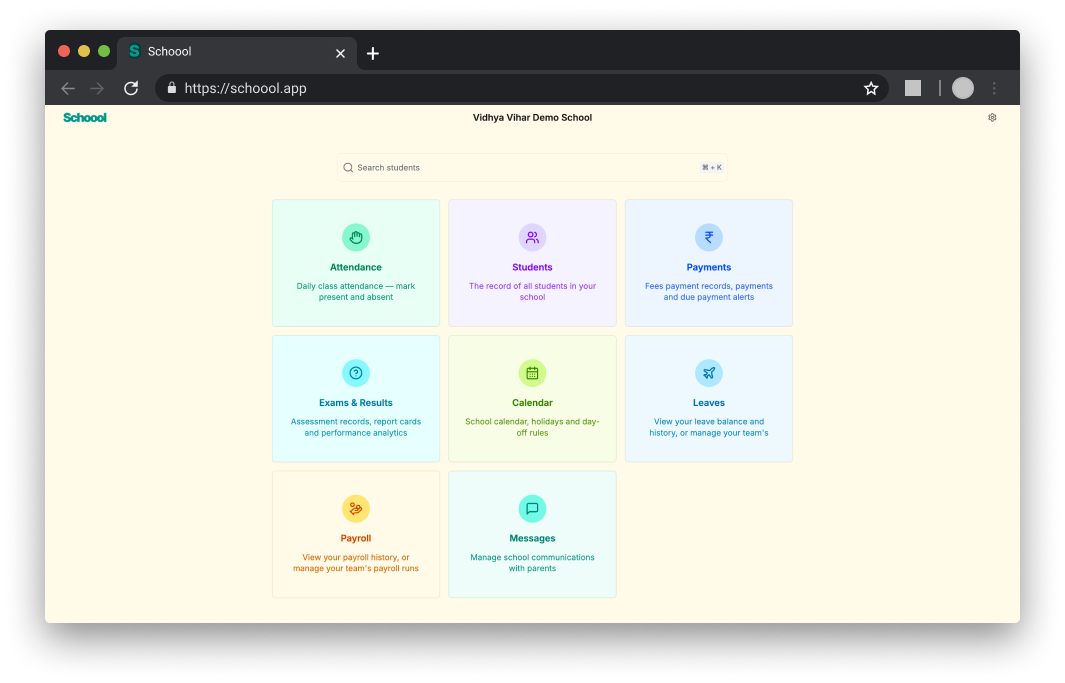The image size is (1065, 683).
Task: Open the browser profile avatar
Action: pos(962,88)
